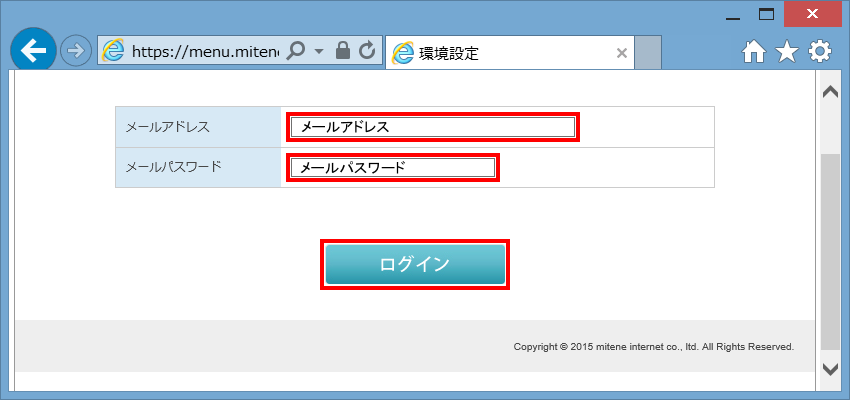Close the 環境設定 tab

(622, 53)
